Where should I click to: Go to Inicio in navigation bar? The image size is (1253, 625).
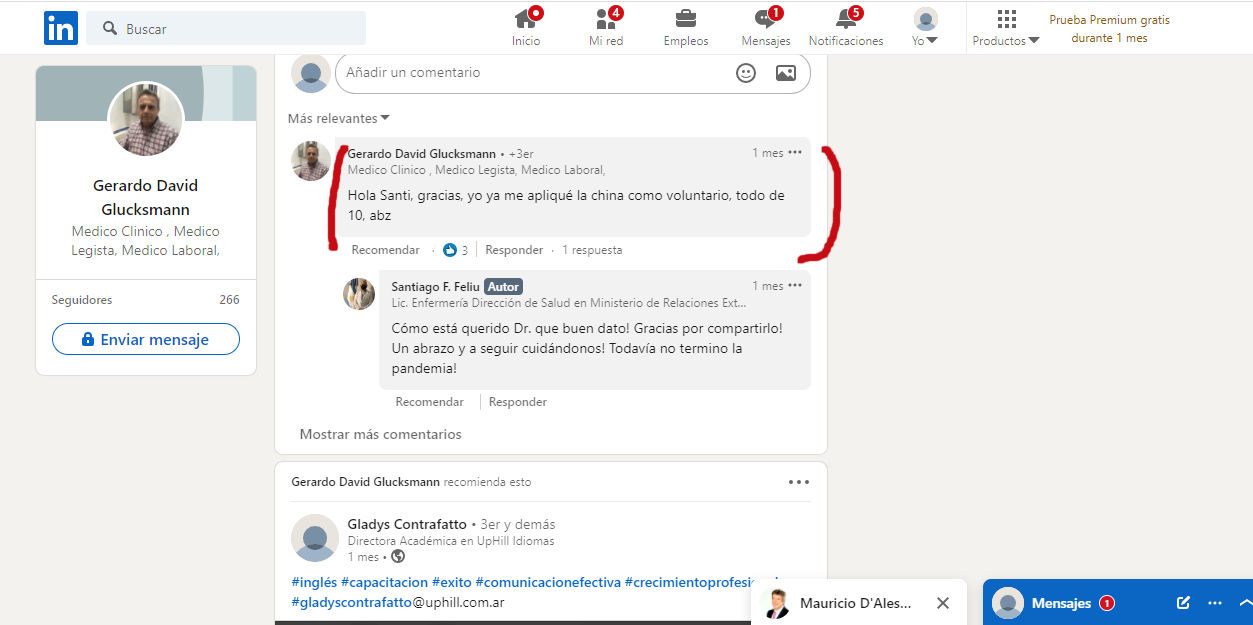tap(526, 27)
